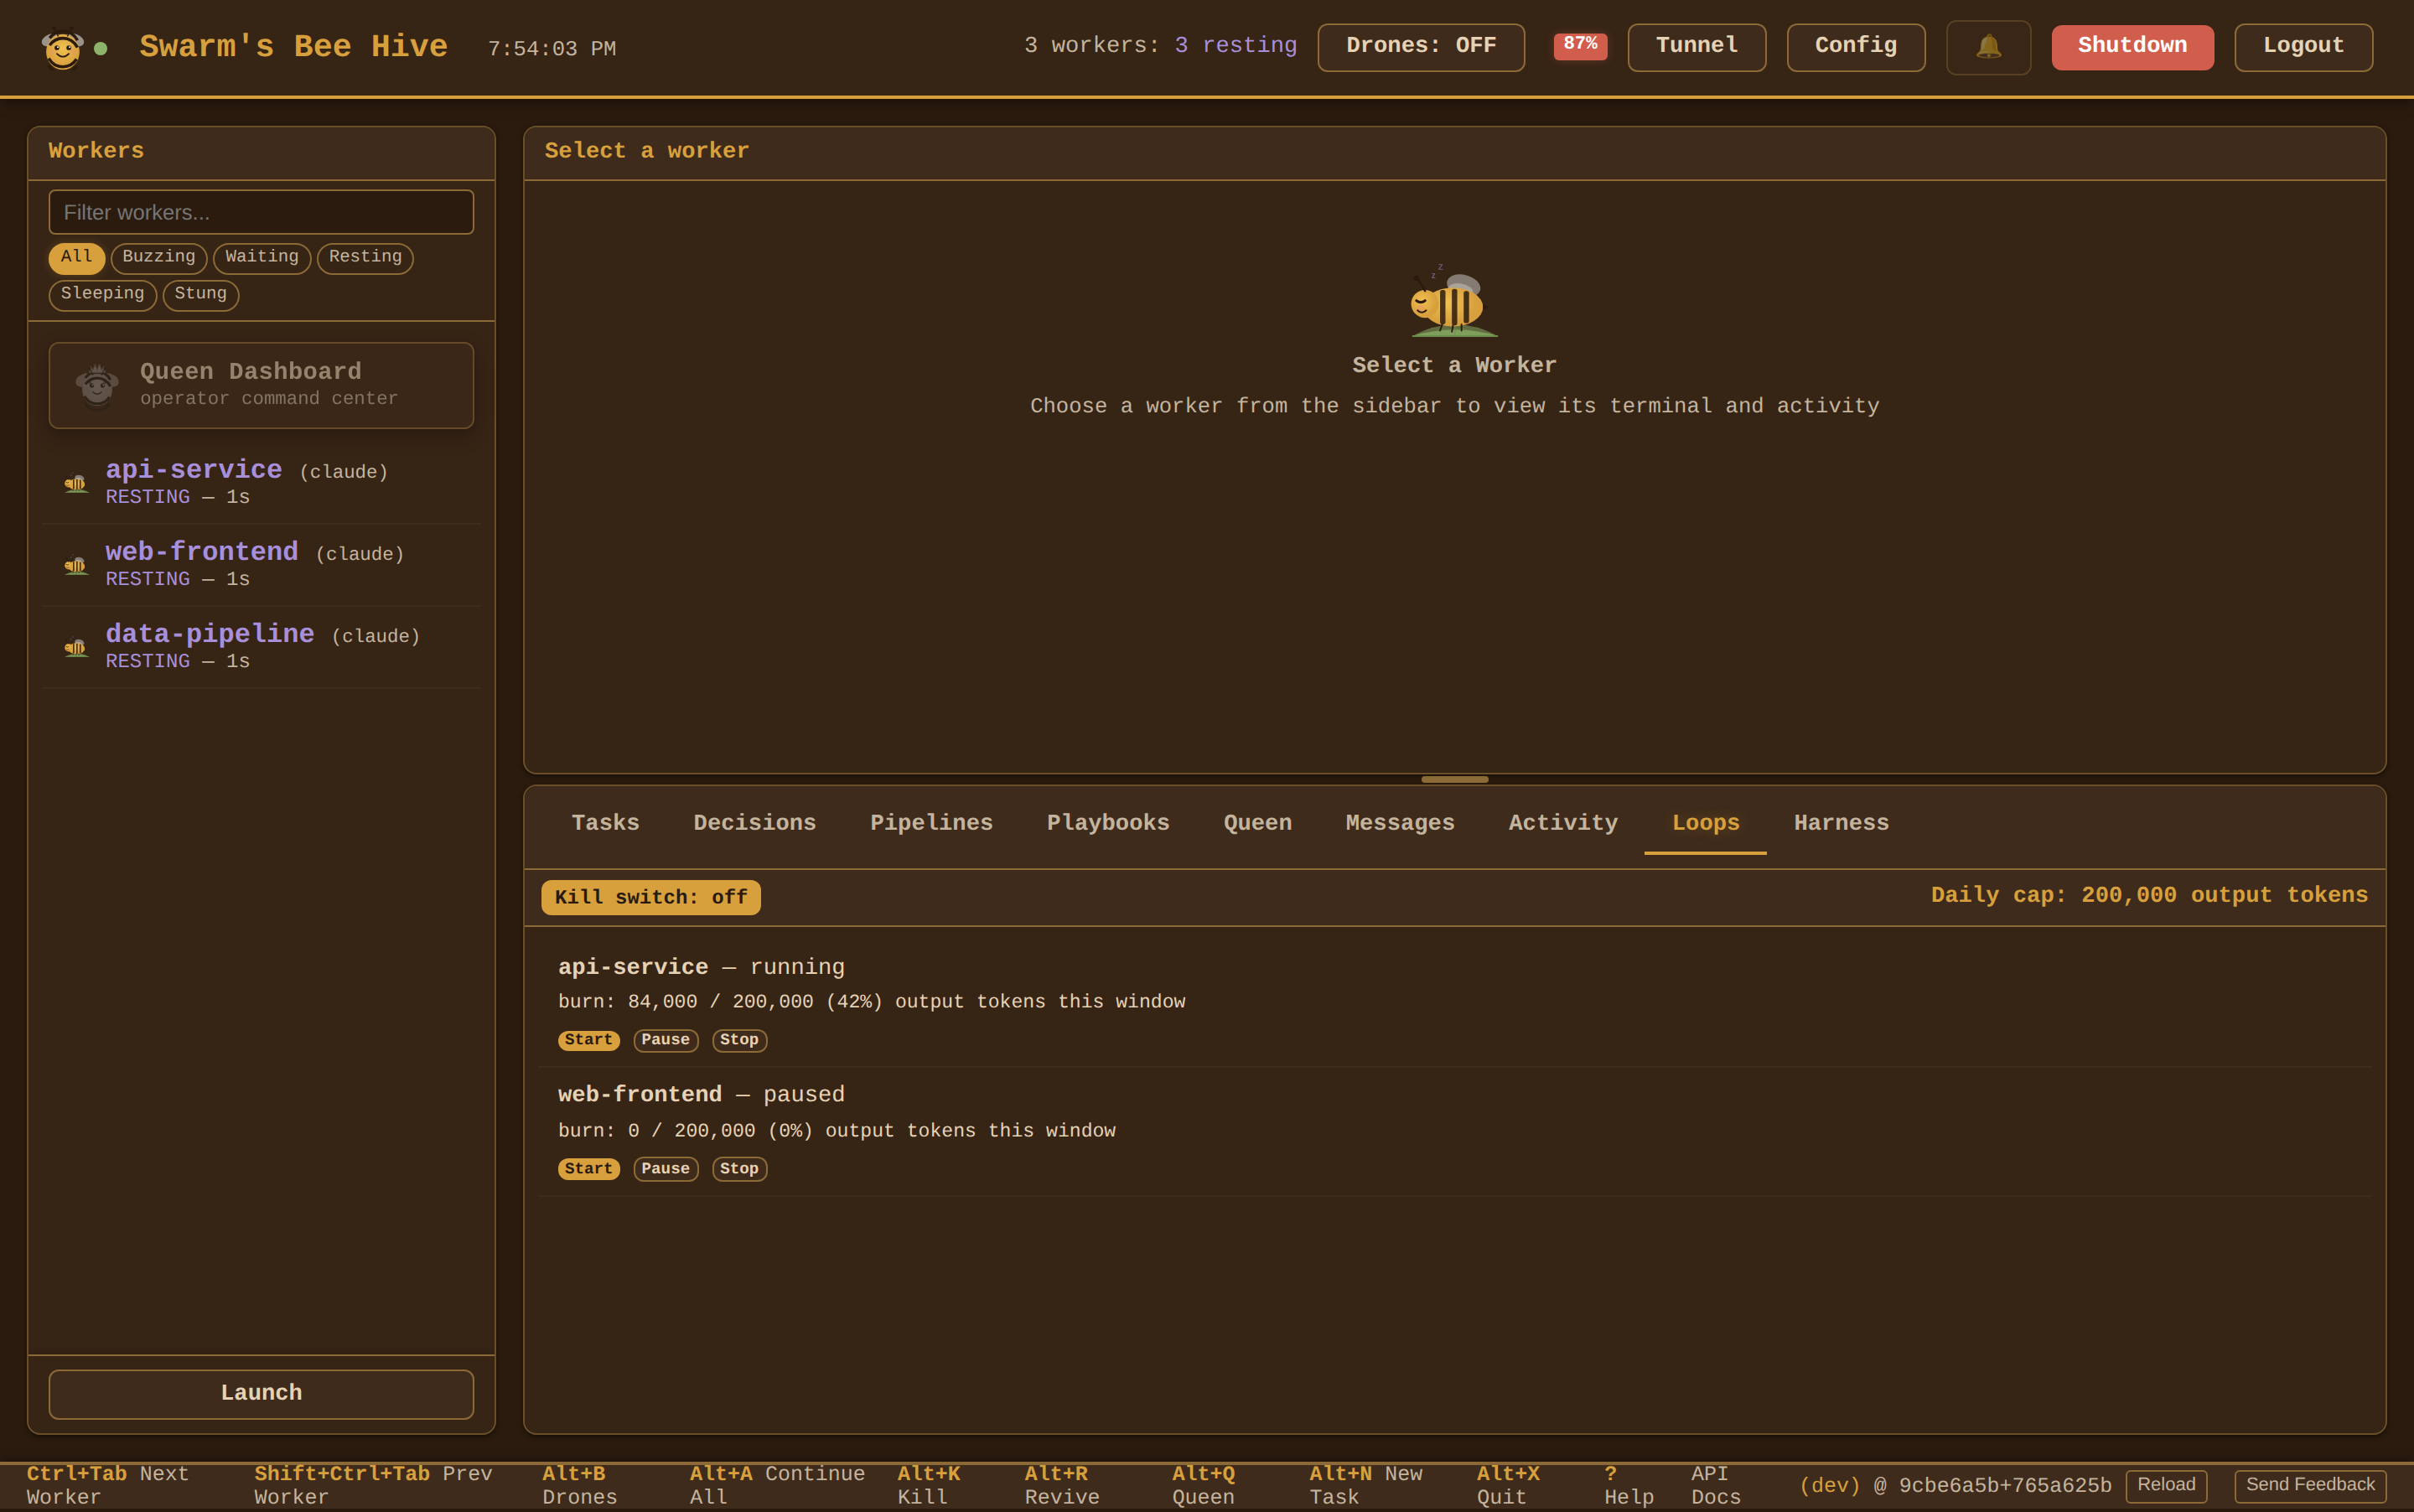Start the api-service loop

588,1040
